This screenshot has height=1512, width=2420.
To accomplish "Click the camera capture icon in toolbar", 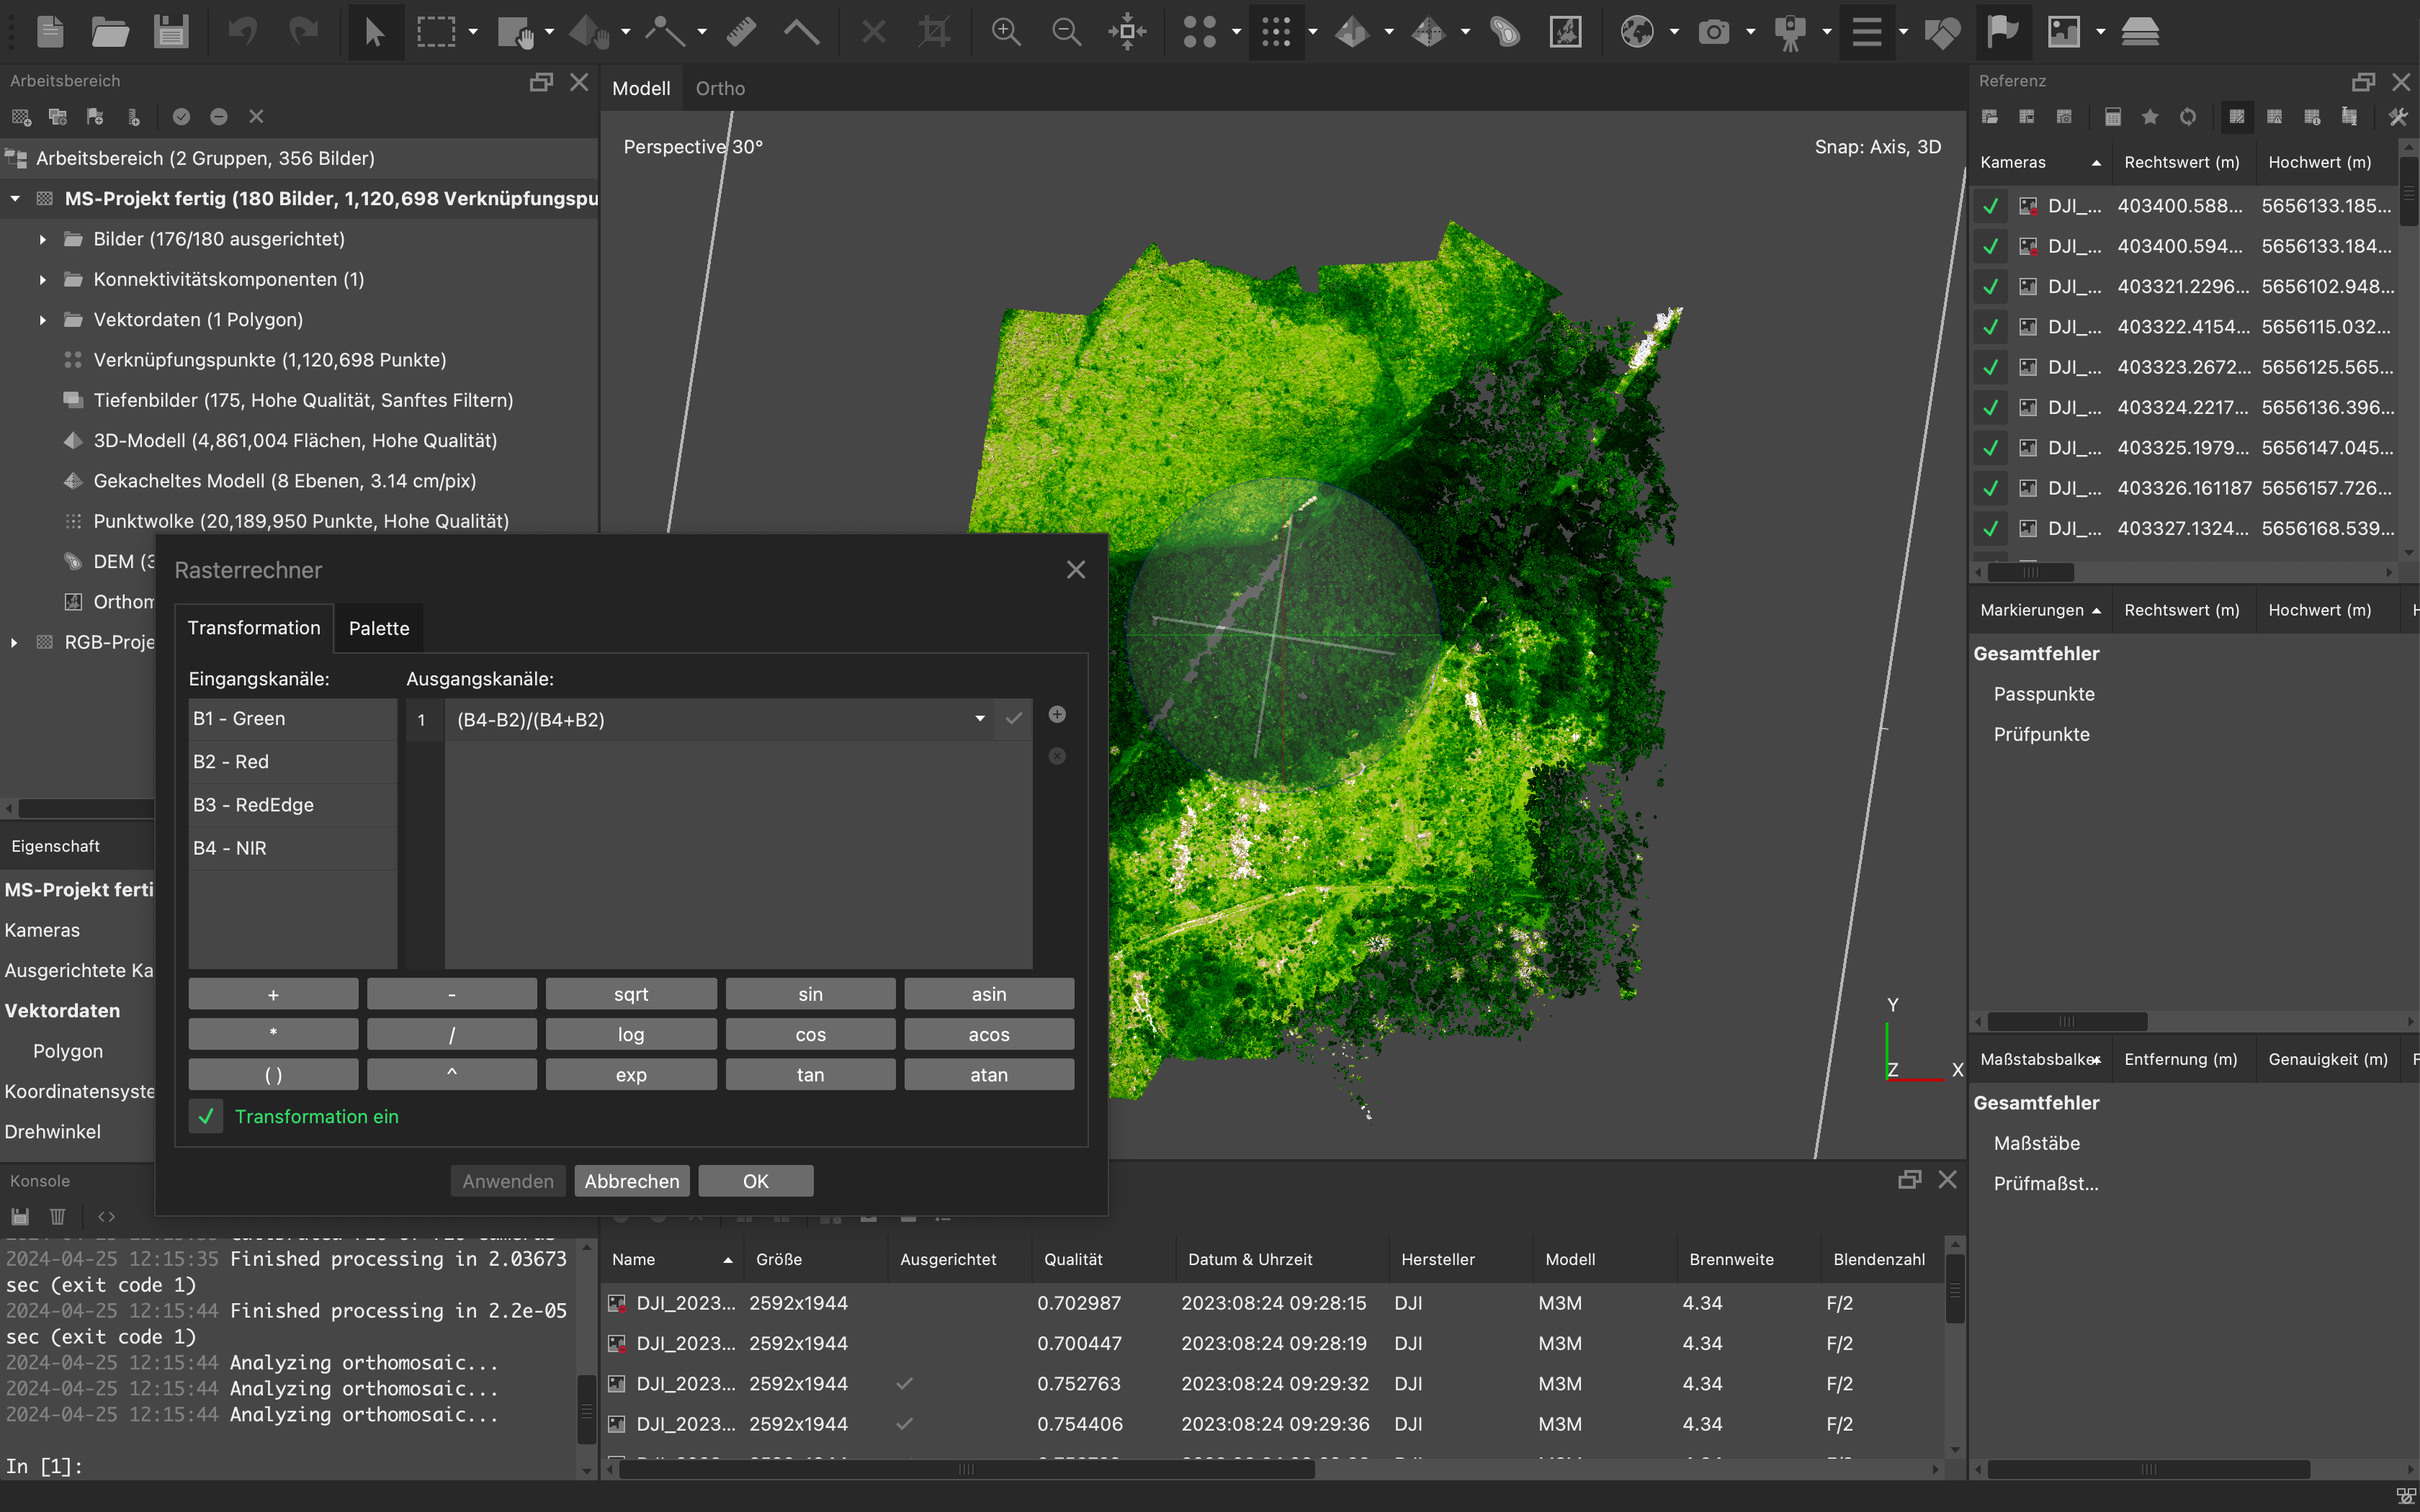I will click(1714, 32).
